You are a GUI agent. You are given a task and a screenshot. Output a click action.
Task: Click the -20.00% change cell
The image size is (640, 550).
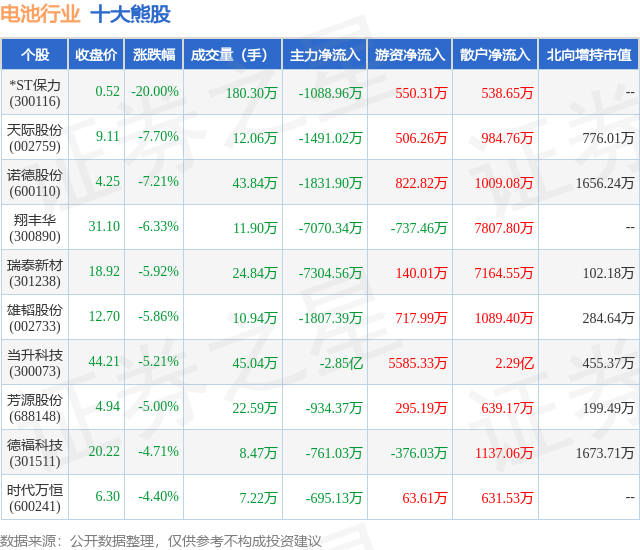click(155, 91)
